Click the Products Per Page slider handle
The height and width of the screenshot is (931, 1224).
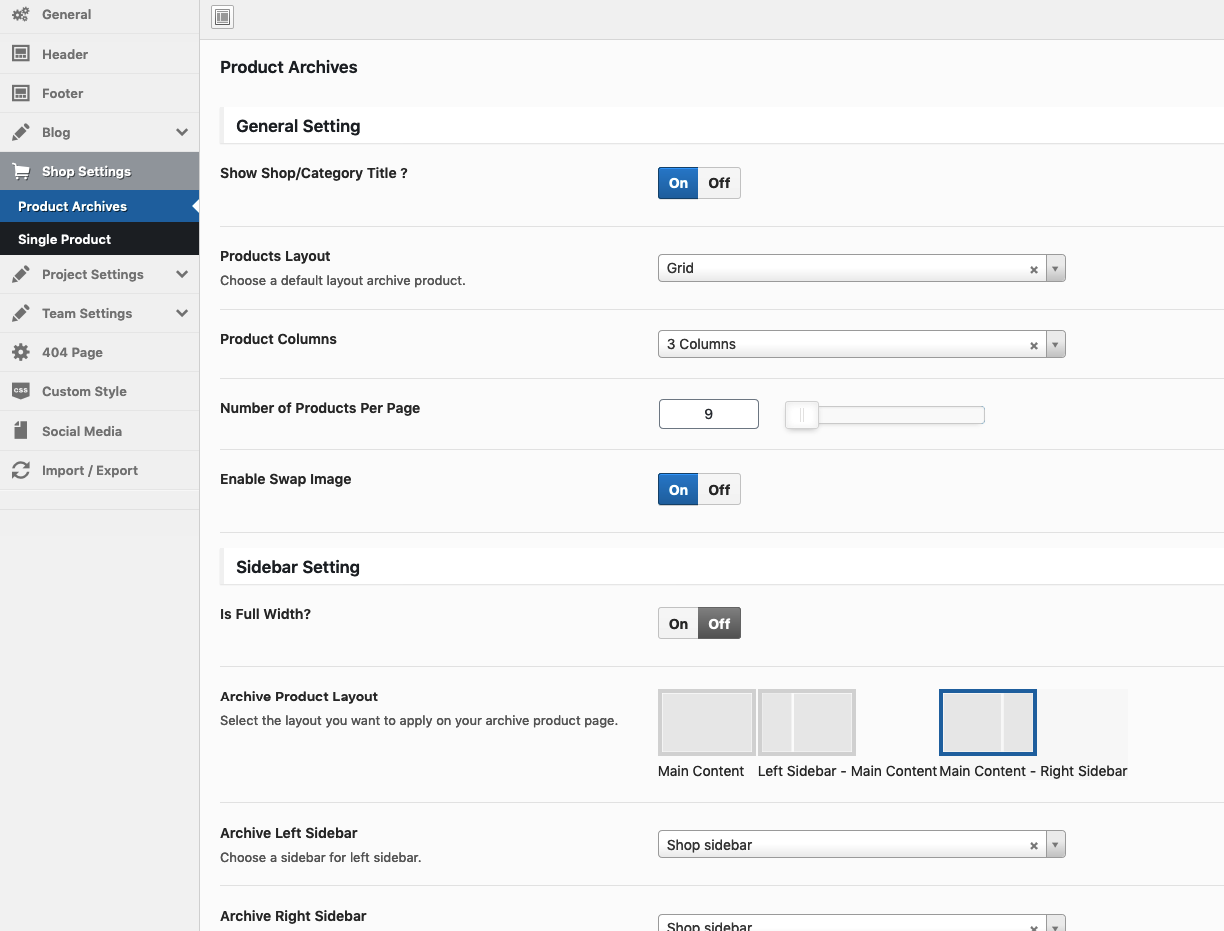point(801,415)
